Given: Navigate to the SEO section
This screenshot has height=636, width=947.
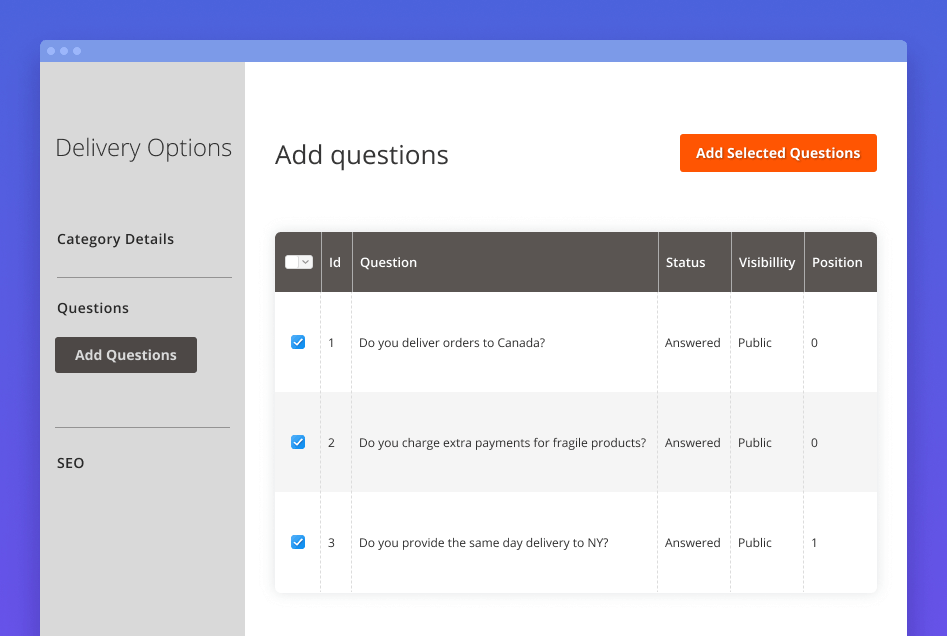Looking at the screenshot, I should tap(70, 463).
